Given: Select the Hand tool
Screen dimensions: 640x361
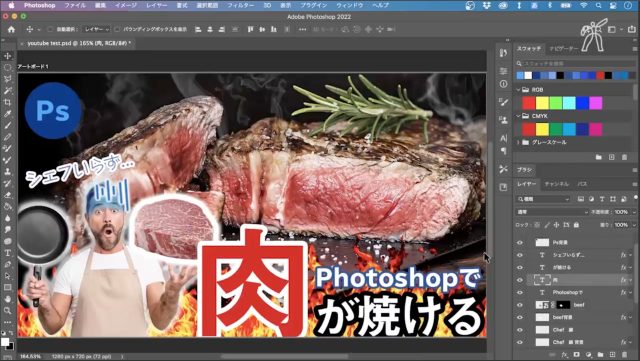Looking at the screenshot, I should [x=7, y=299].
